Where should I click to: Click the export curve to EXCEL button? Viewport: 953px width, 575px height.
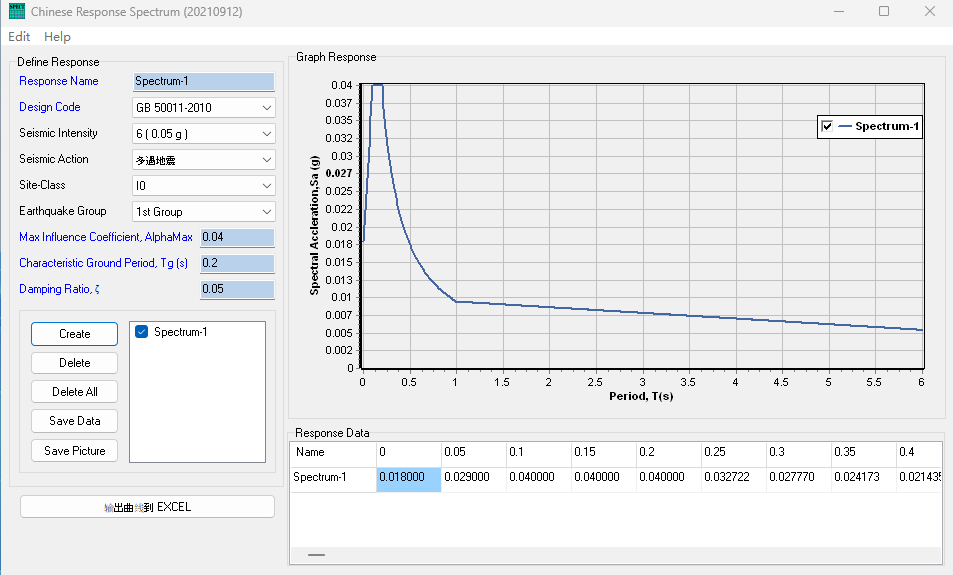tap(147, 507)
